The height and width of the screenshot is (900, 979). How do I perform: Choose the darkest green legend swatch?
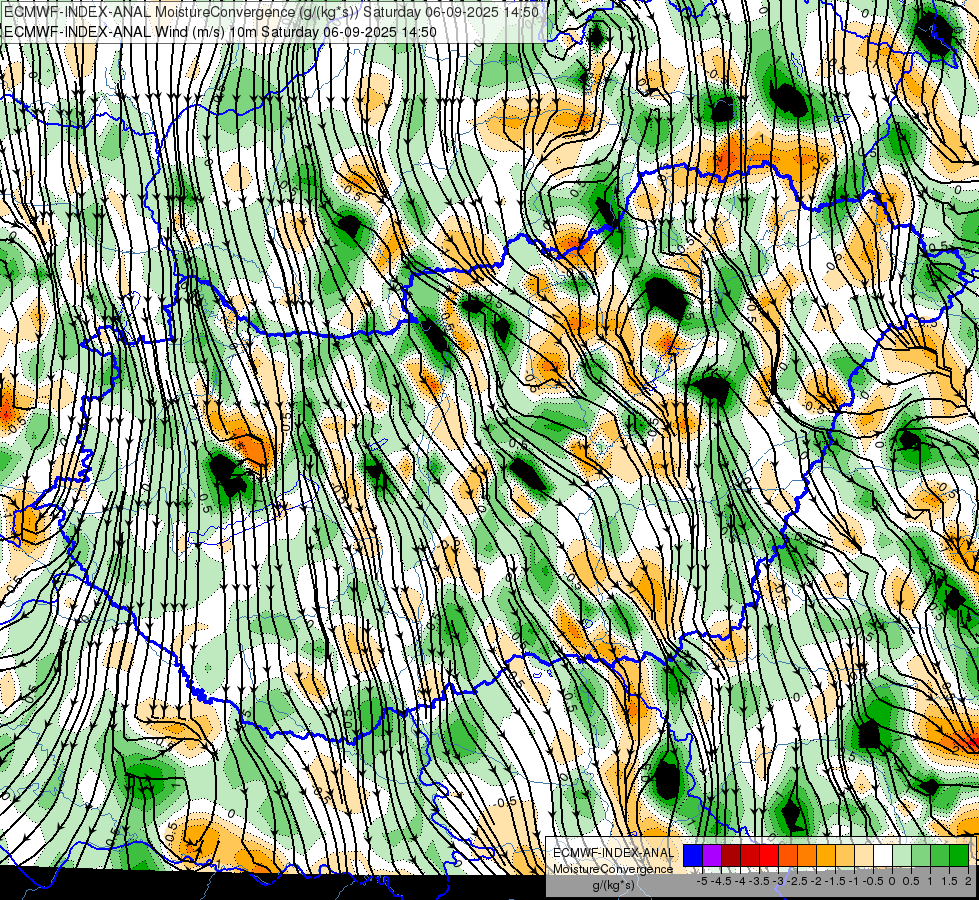click(958, 855)
